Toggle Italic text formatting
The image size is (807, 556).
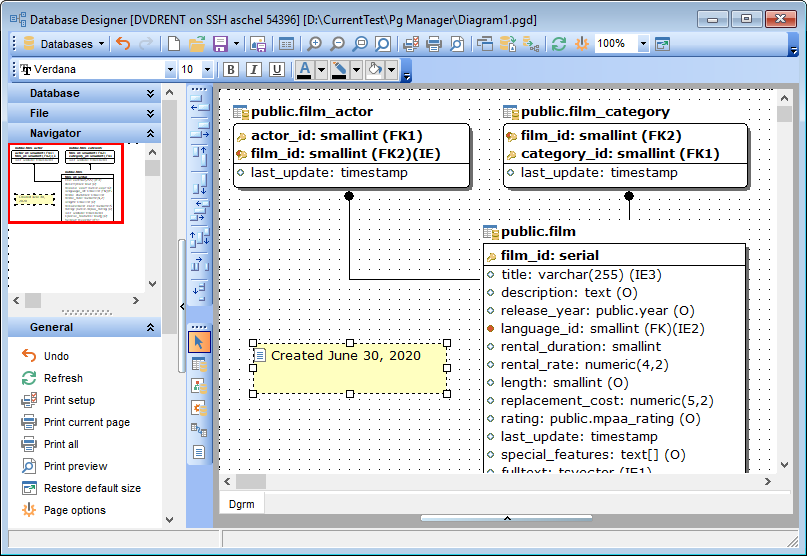[254, 70]
